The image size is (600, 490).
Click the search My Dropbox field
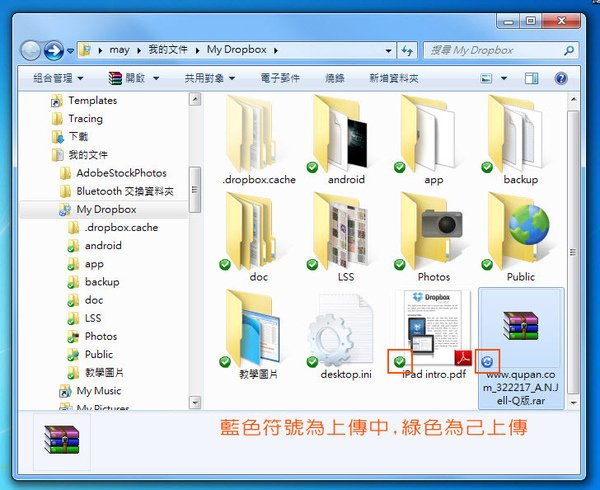tap(501, 50)
